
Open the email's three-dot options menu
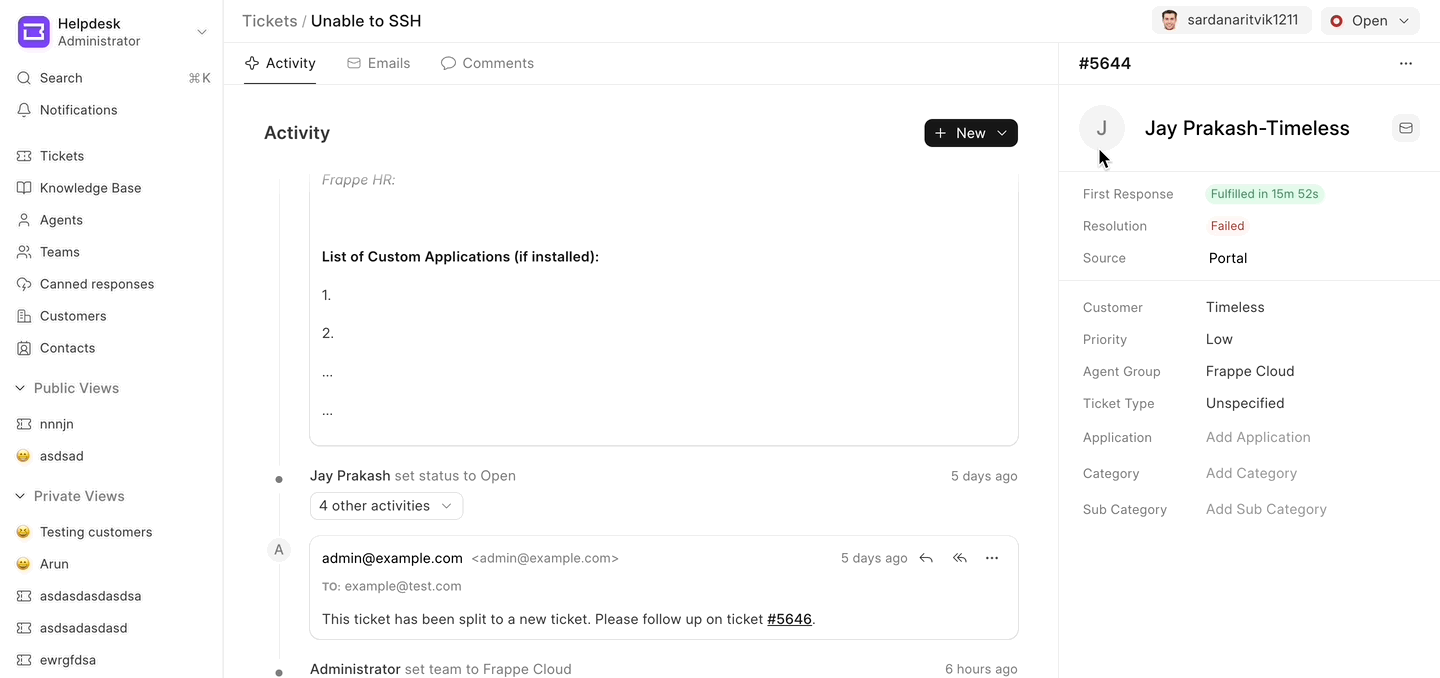pyautogui.click(x=992, y=558)
